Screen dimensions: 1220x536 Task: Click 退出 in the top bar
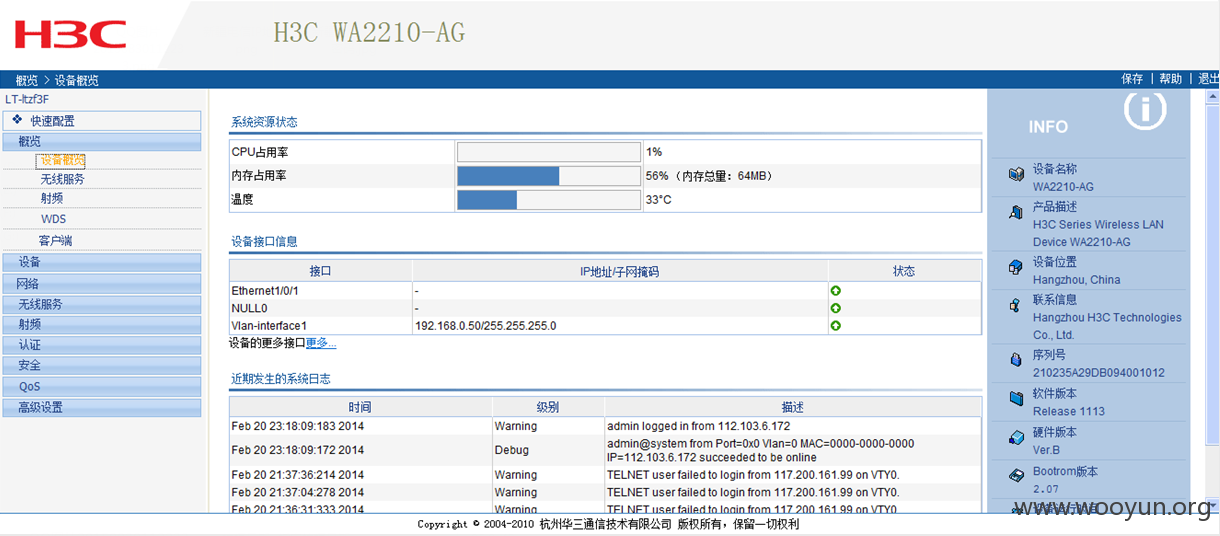(x=1208, y=79)
